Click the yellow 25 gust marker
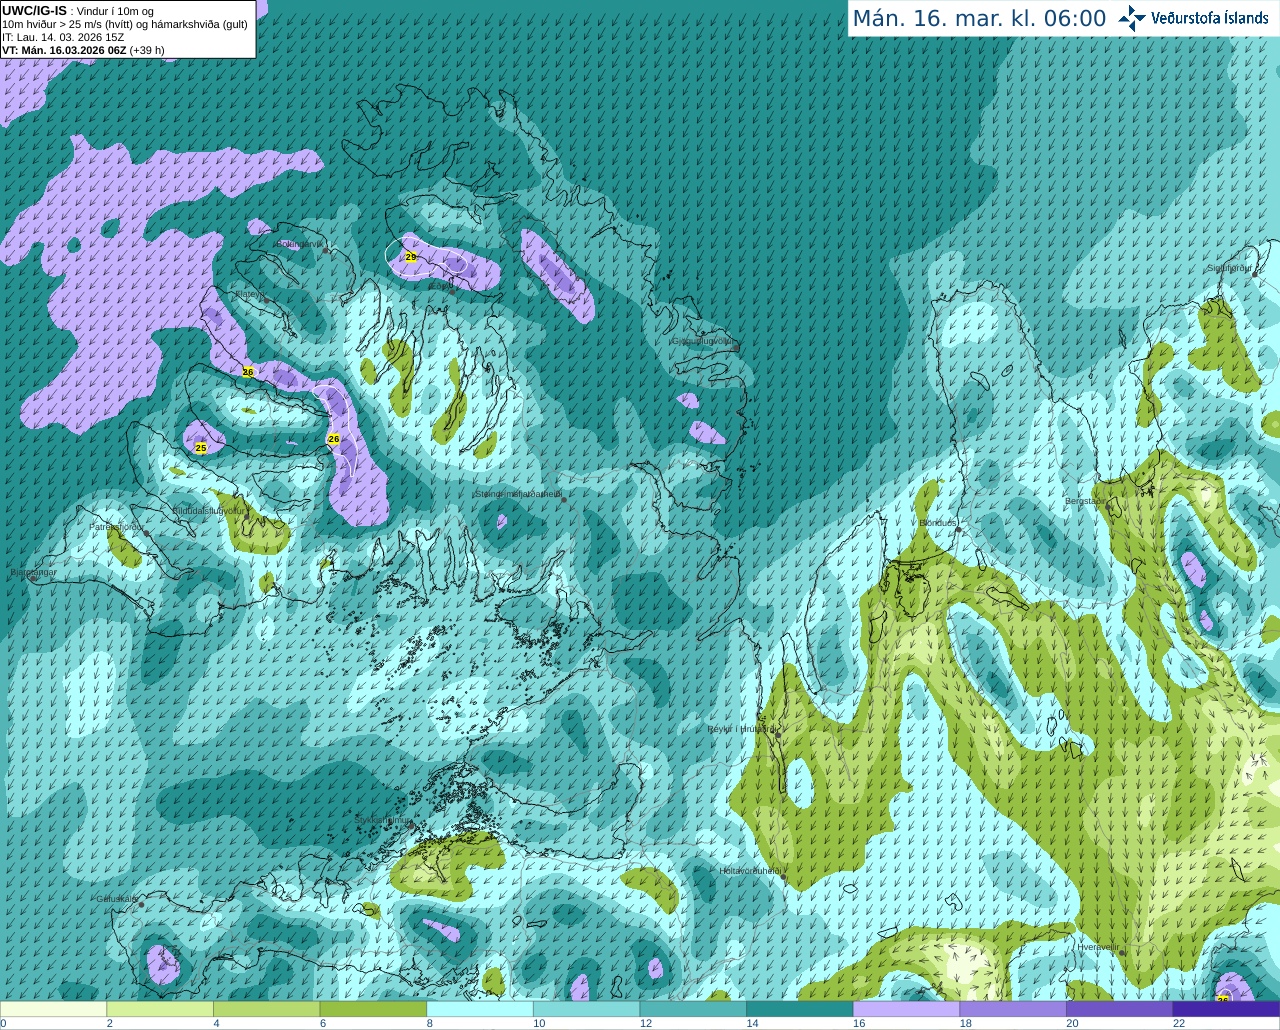Screen dimensions: 1280x1030 (200, 448)
